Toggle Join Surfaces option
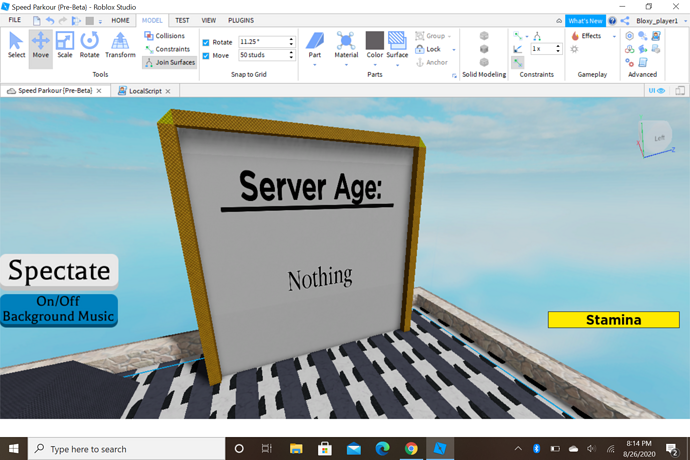The height and width of the screenshot is (460, 690). pos(169,62)
